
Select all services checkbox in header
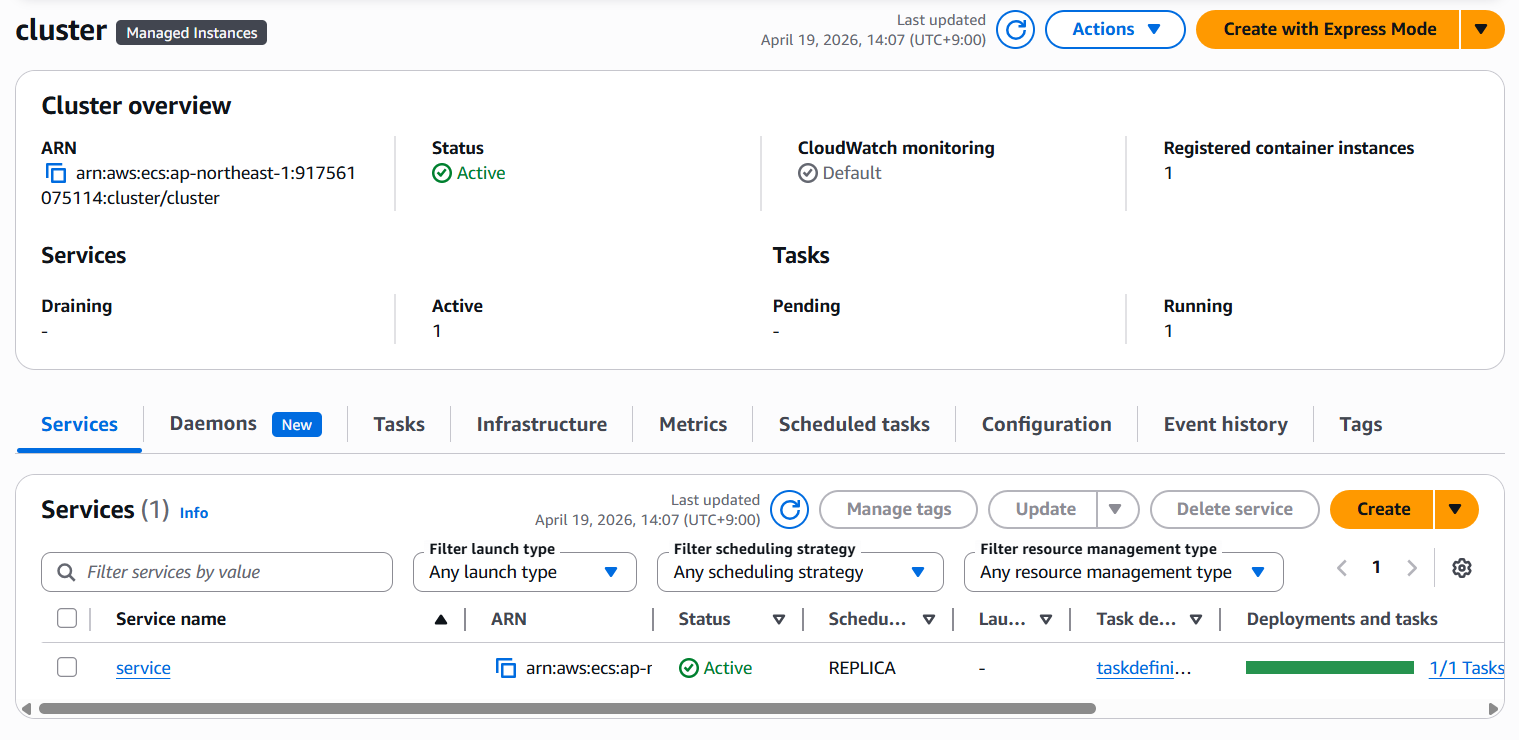tap(67, 619)
